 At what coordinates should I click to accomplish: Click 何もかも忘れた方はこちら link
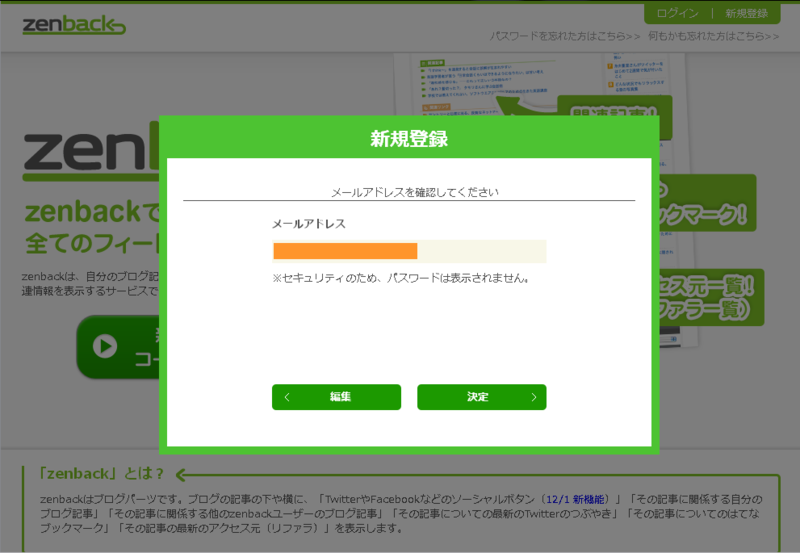[x=713, y=36]
